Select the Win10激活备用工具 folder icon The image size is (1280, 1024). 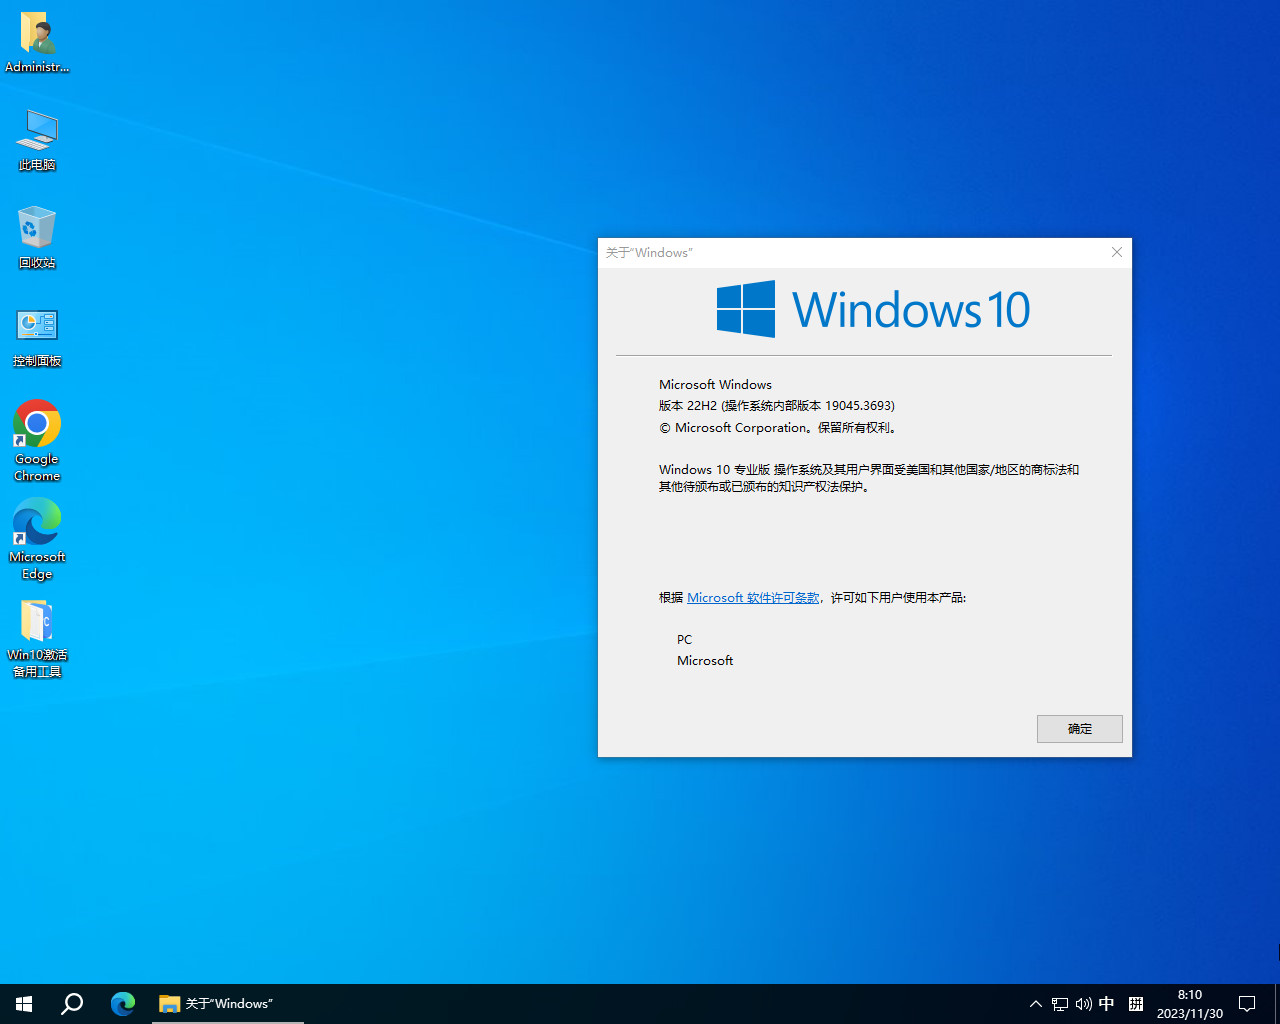tap(37, 637)
